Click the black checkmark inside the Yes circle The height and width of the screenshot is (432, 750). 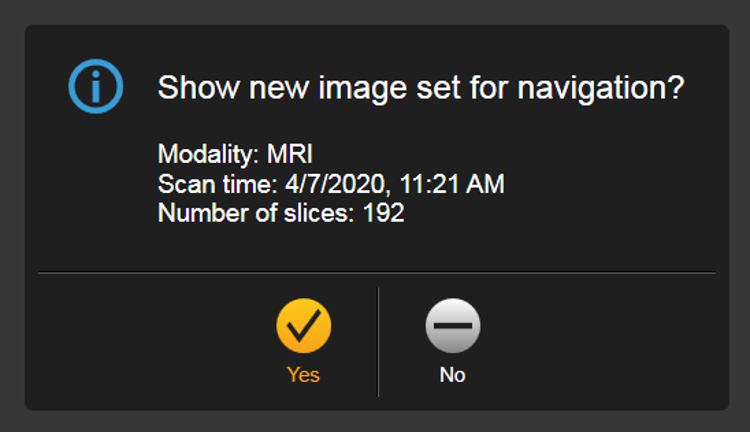pyautogui.click(x=303, y=325)
